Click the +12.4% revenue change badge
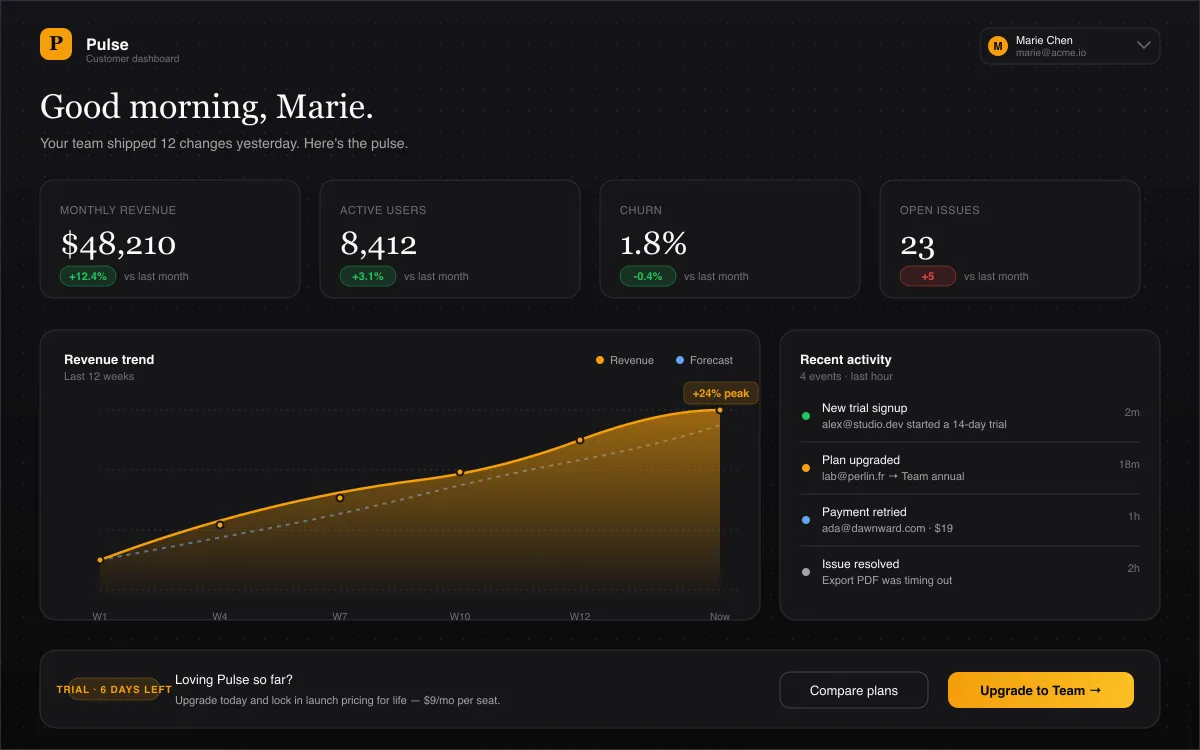 [88, 276]
